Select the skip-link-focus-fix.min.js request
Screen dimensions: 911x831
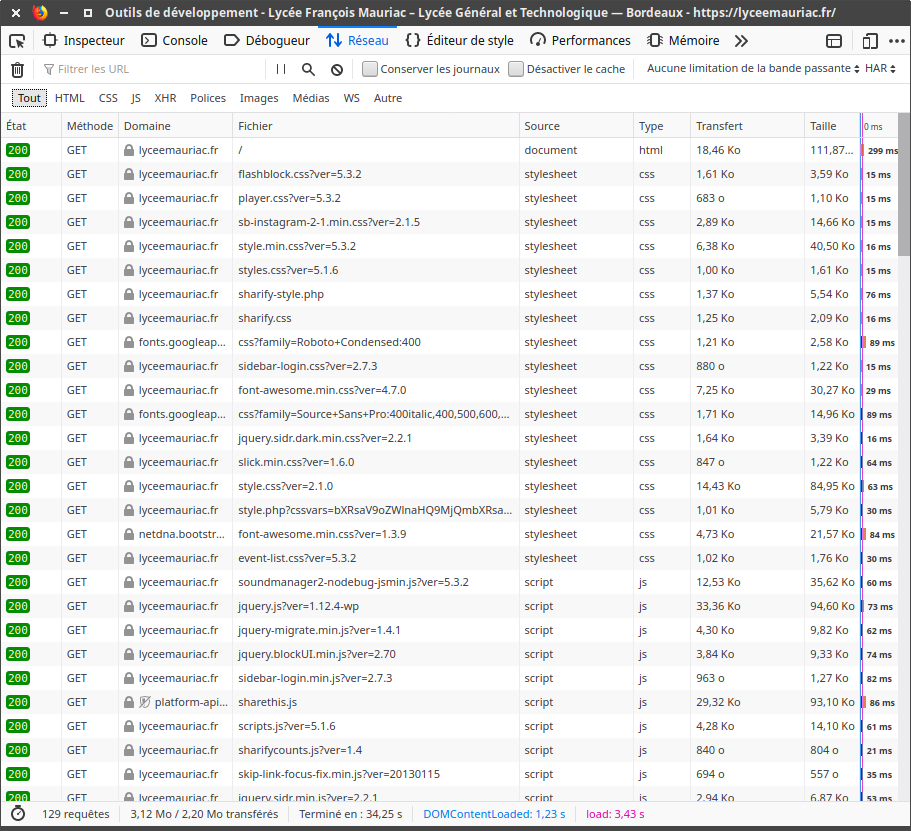[x=450, y=774]
